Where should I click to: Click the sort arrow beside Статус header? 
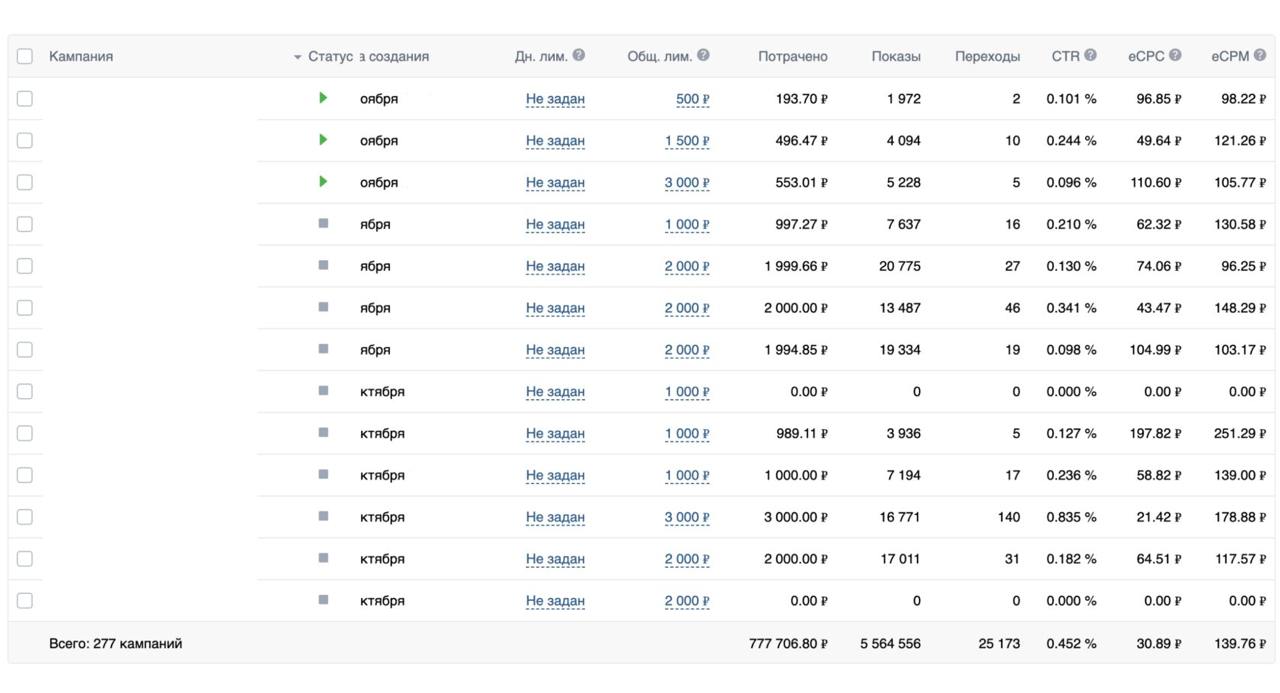pyautogui.click(x=298, y=57)
